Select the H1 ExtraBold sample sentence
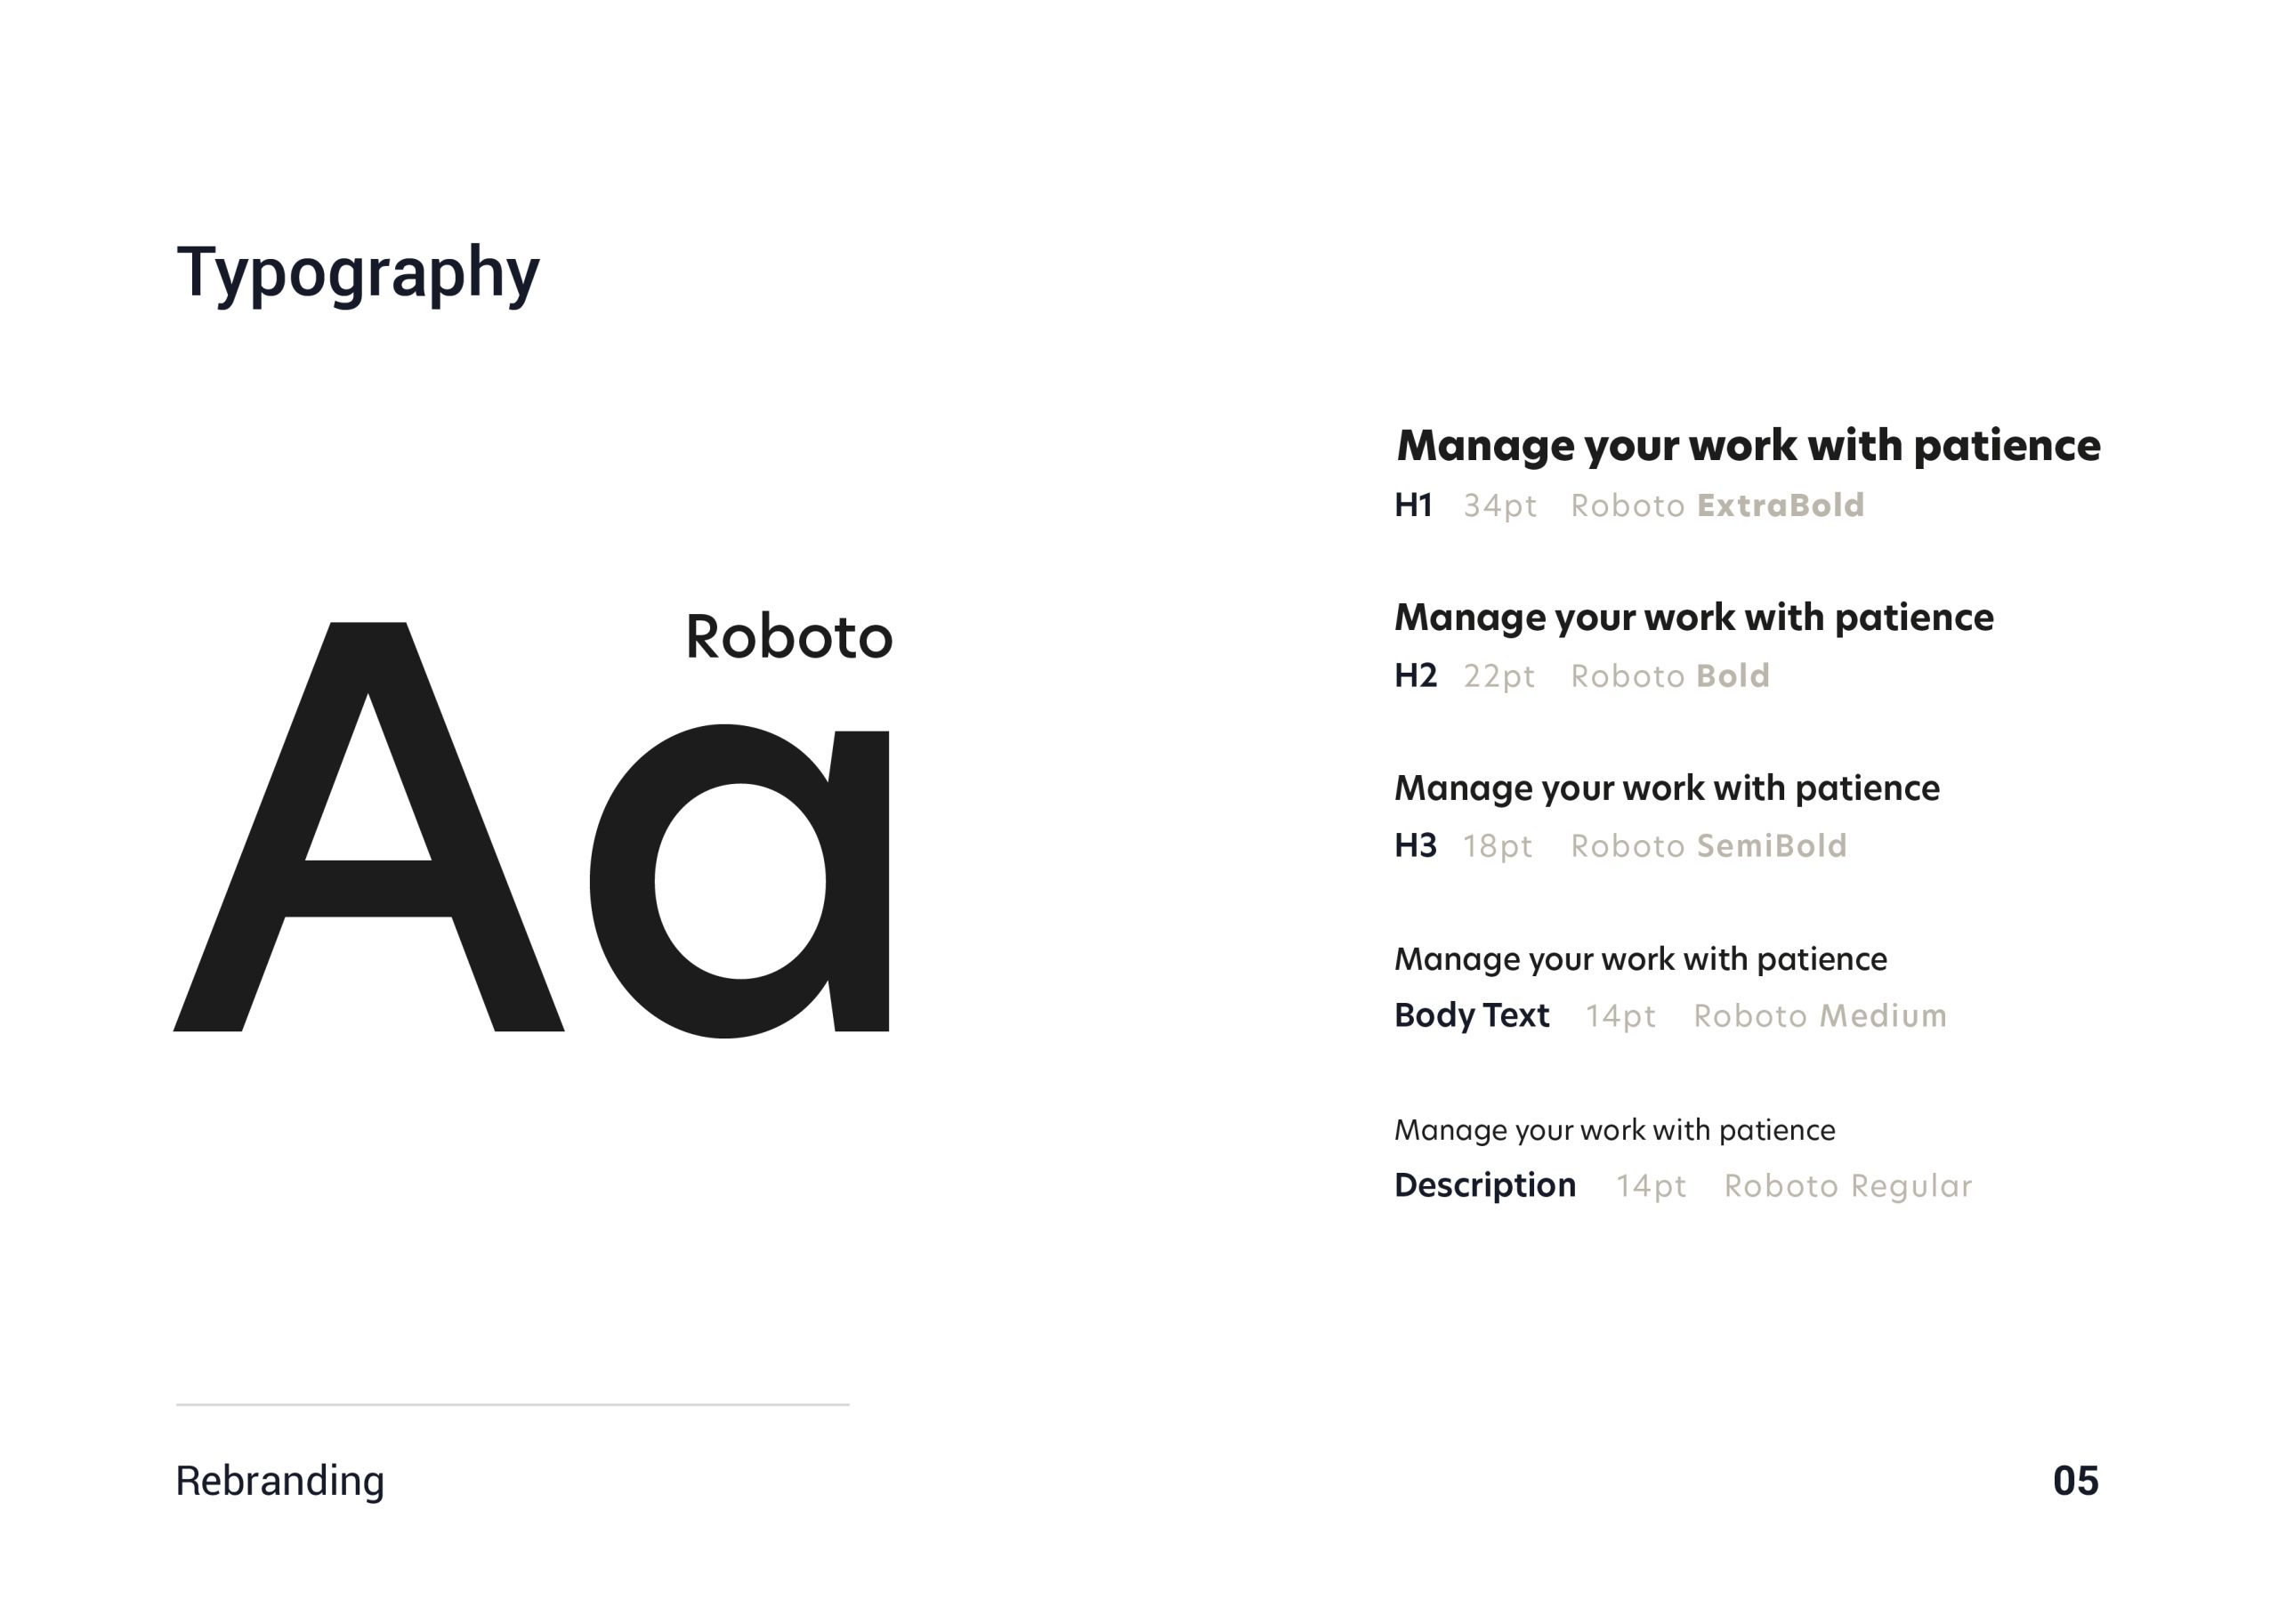This screenshot has height=1624, width=2278. click(1748, 445)
